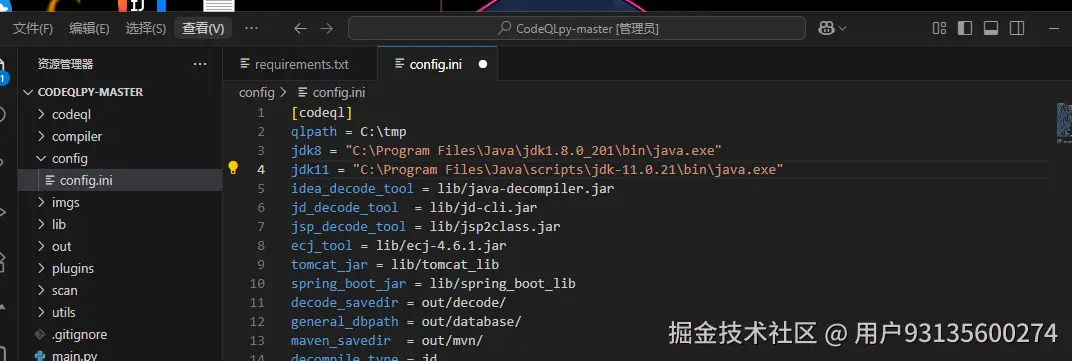Click the tomcat_jar line
1072x361 pixels.
pyautogui.click(x=395, y=264)
